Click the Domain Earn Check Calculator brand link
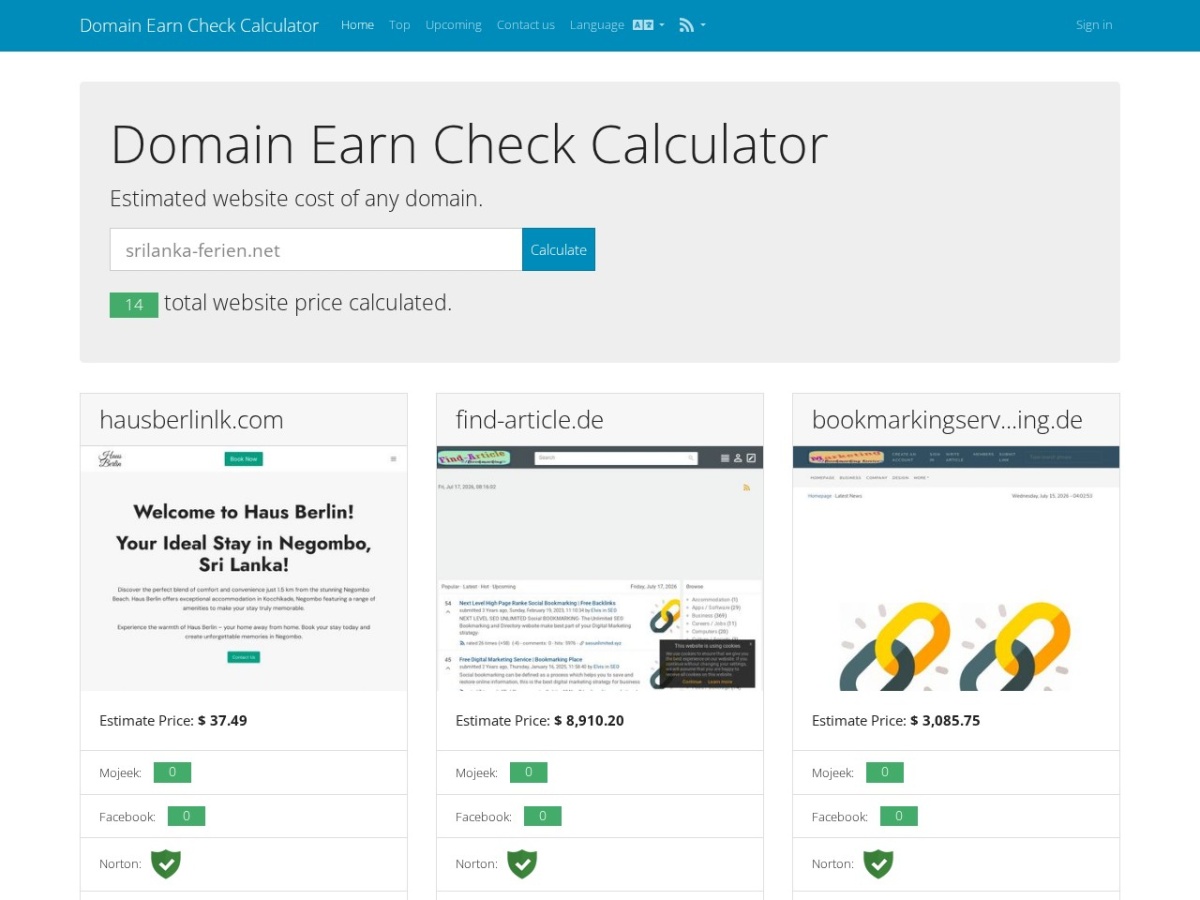This screenshot has height=900, width=1200. point(199,25)
